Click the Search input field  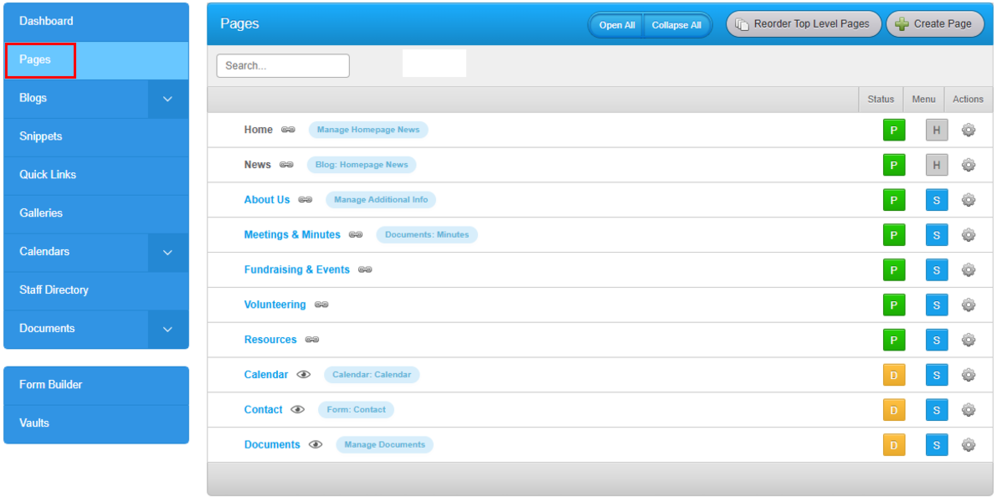point(283,66)
